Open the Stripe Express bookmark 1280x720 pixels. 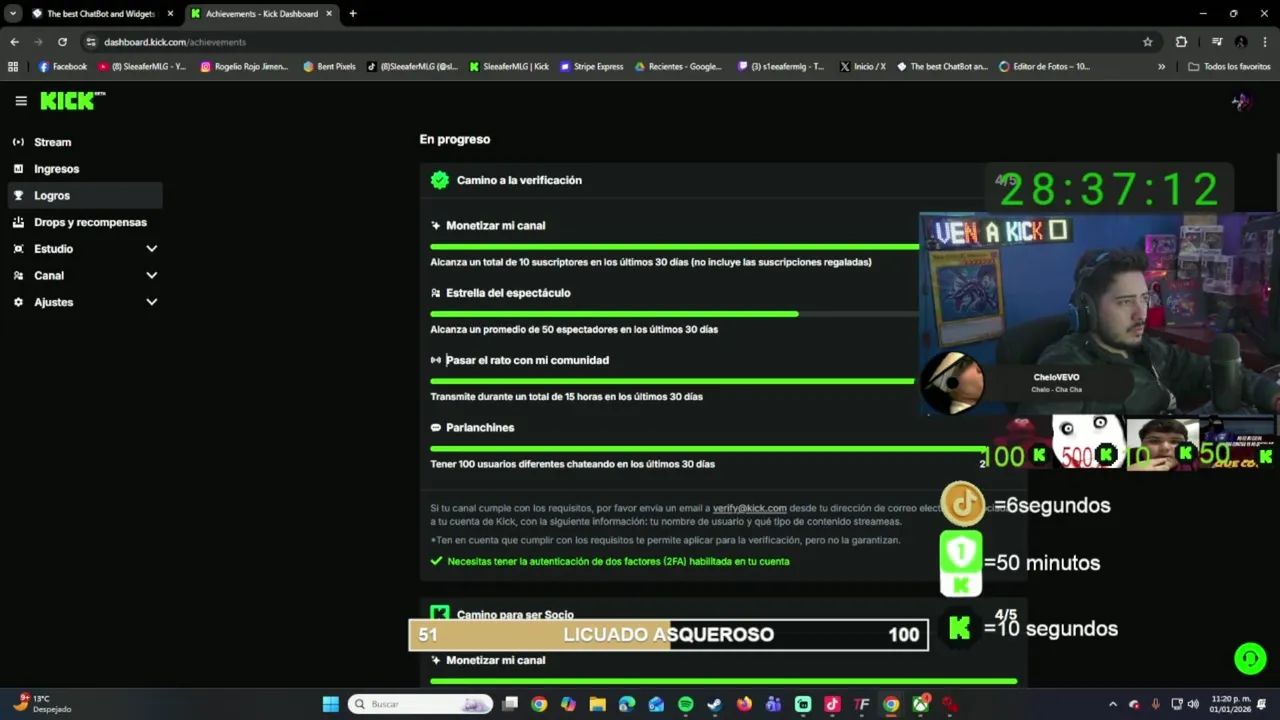coord(592,67)
